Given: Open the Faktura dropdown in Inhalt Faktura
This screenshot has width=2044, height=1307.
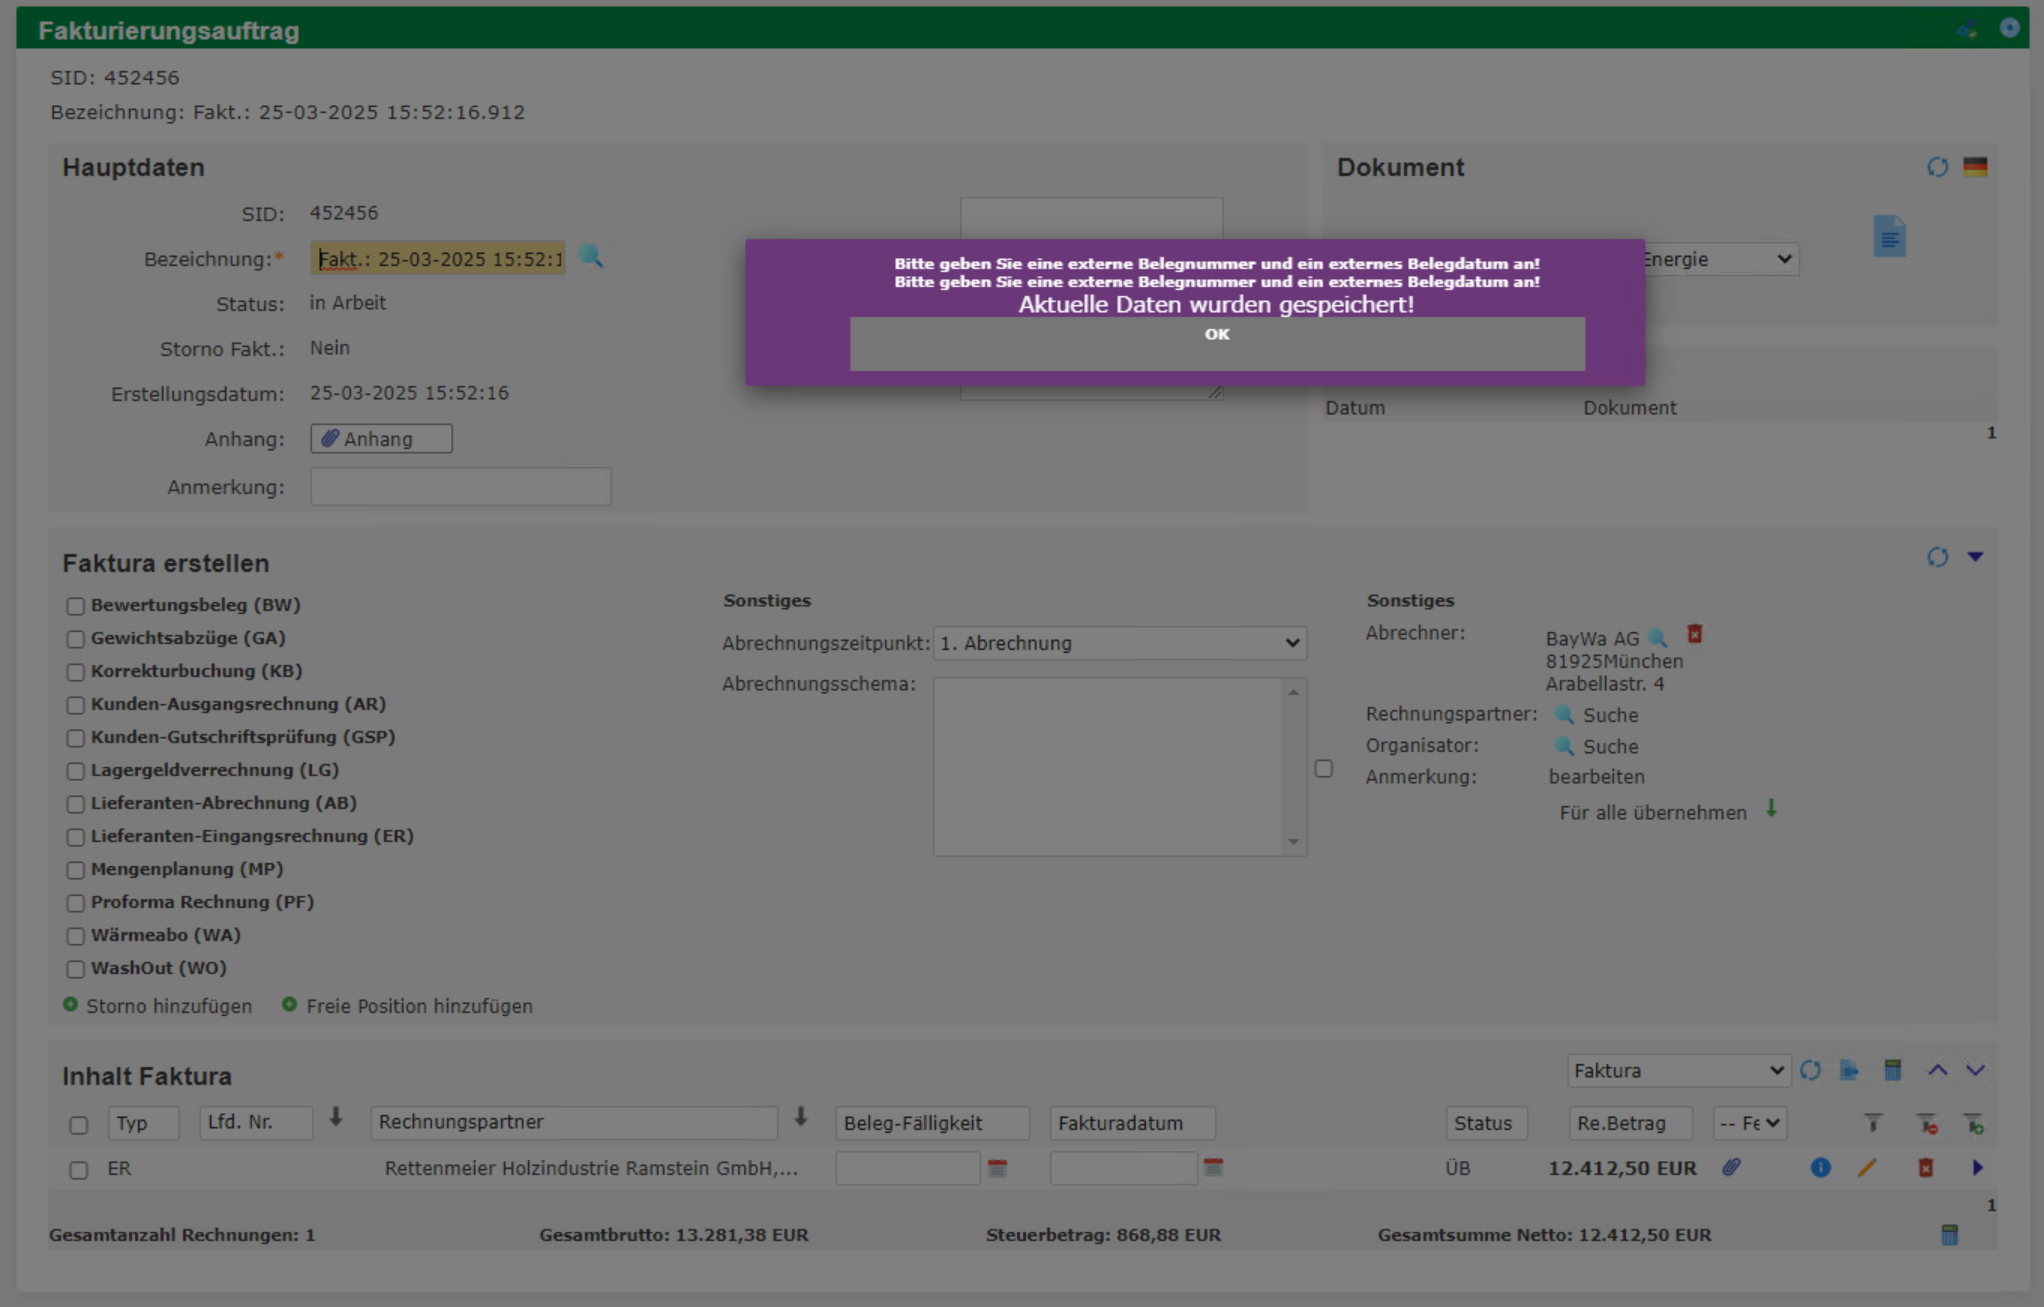Looking at the screenshot, I should (x=1678, y=1070).
